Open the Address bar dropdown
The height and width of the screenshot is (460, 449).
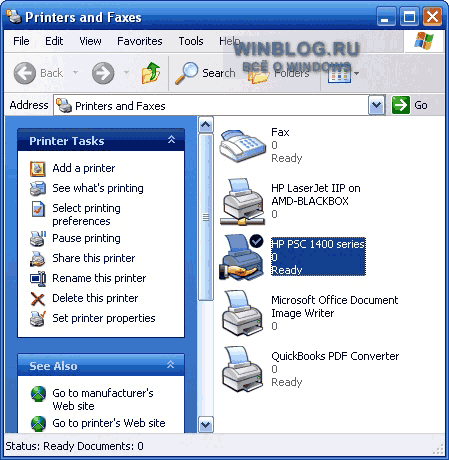(x=377, y=105)
